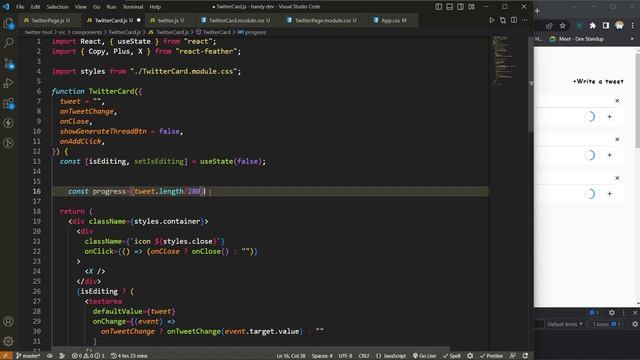Click the +Write a tweet button
640x360 pixels.
click(598, 82)
